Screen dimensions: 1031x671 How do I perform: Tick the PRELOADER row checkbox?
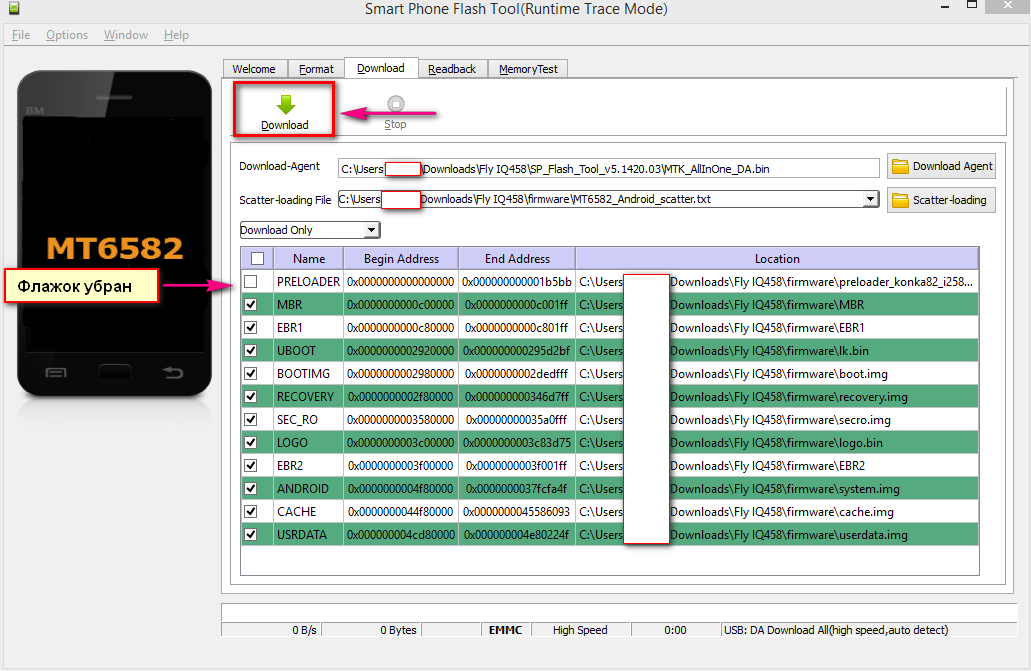pyautogui.click(x=251, y=282)
